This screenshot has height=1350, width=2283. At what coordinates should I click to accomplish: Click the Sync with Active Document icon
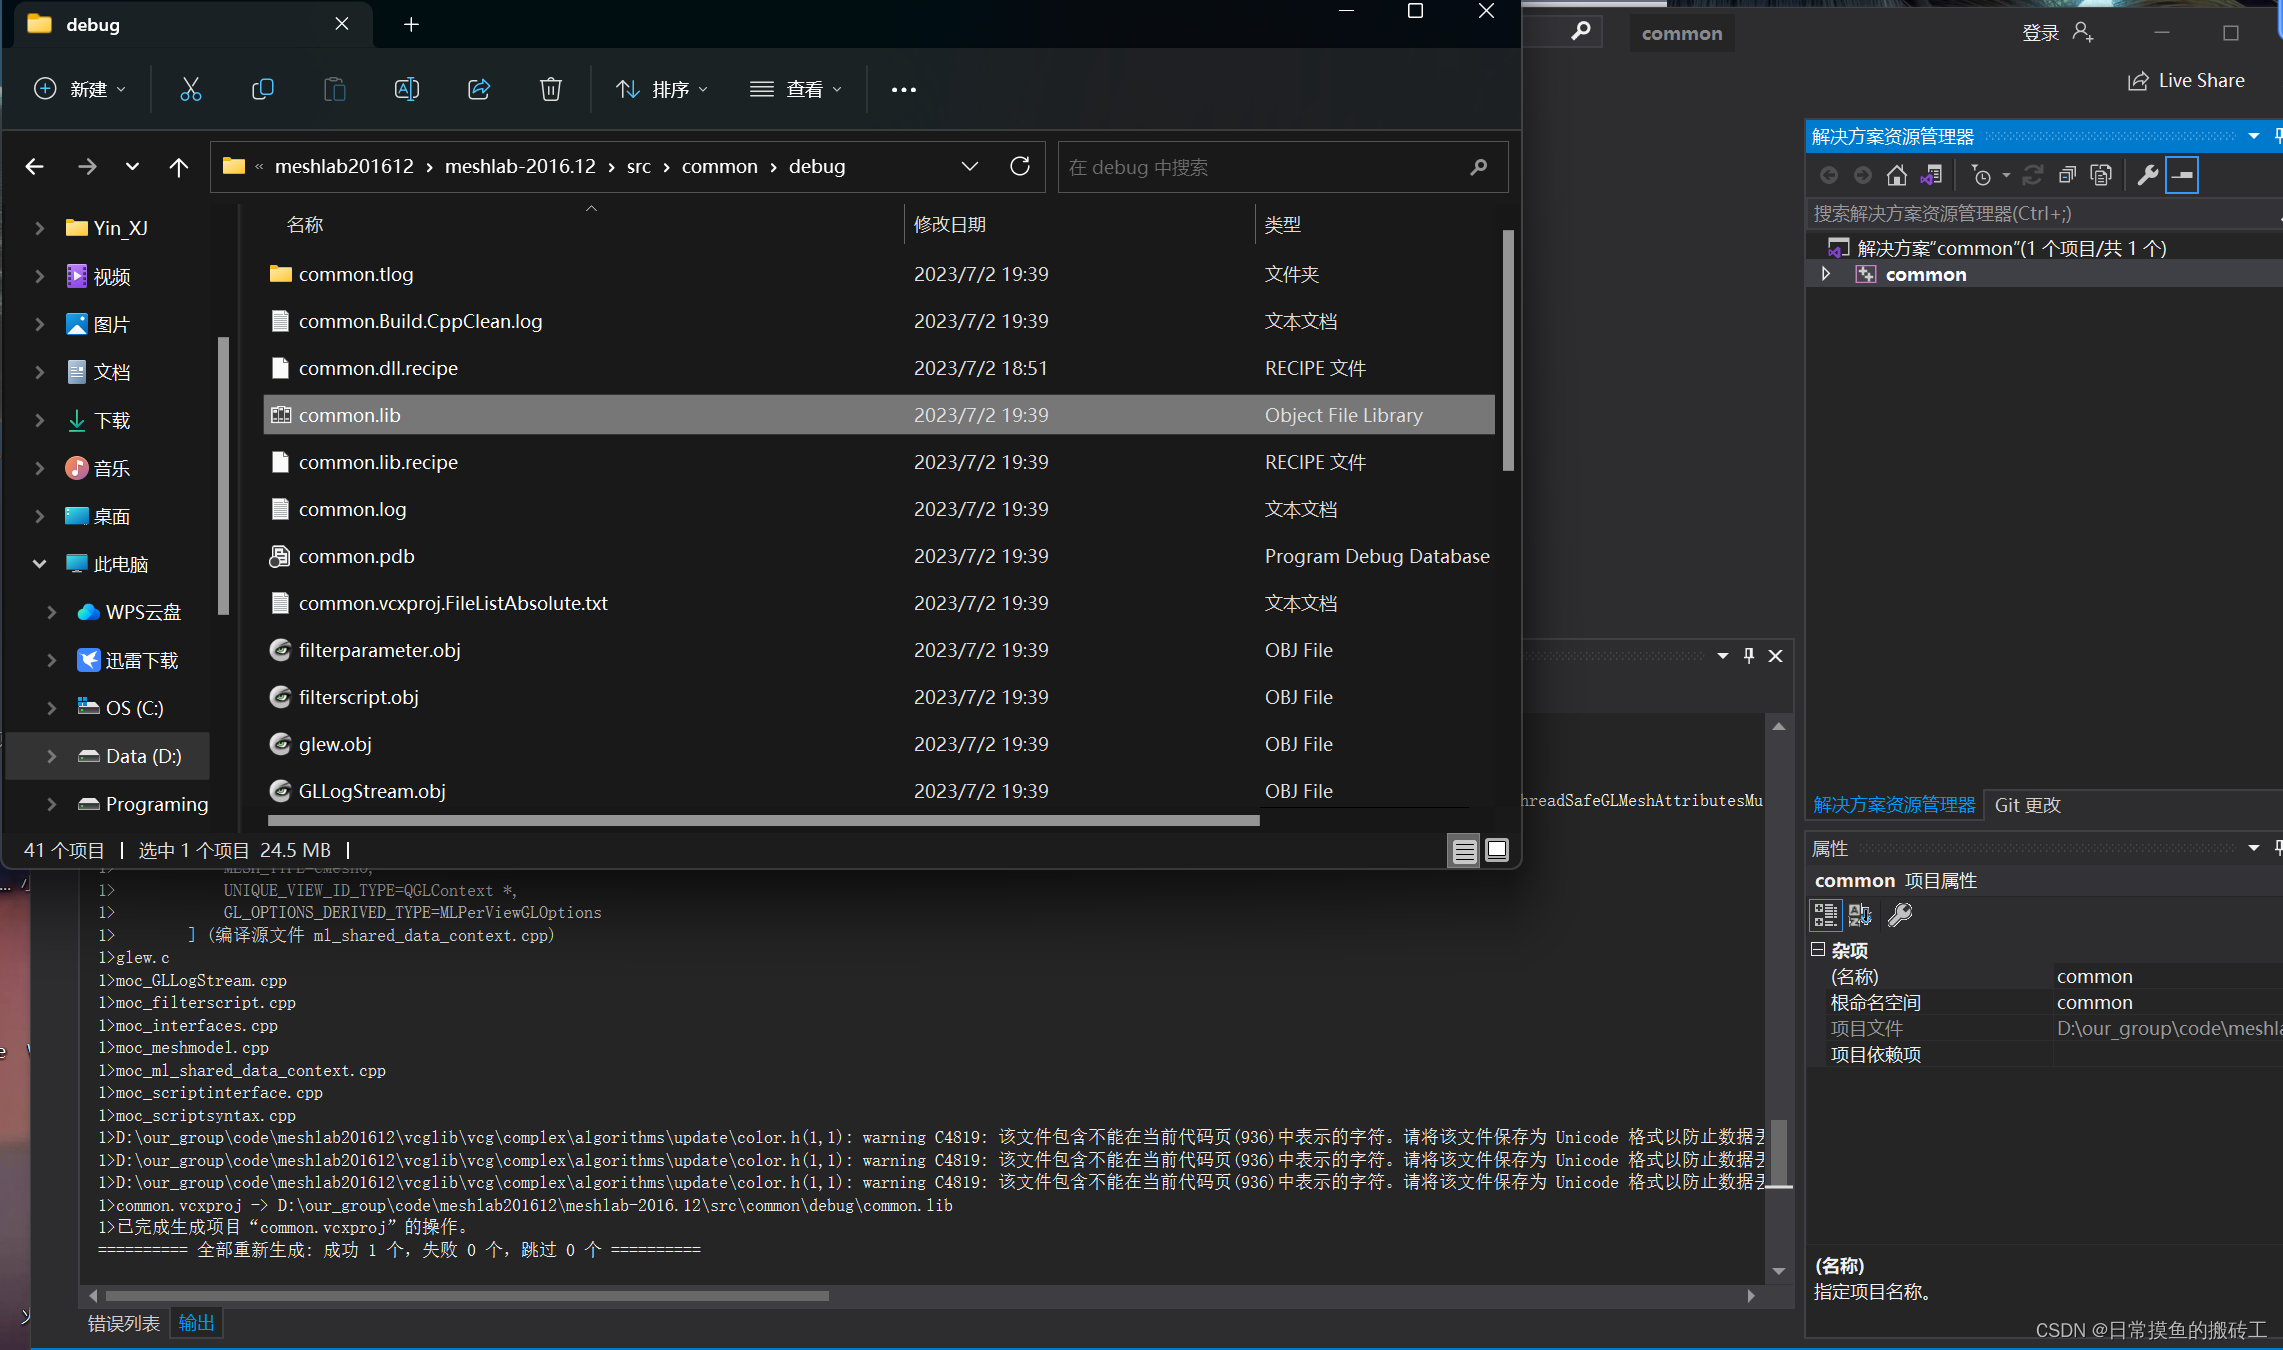pyautogui.click(x=1931, y=174)
